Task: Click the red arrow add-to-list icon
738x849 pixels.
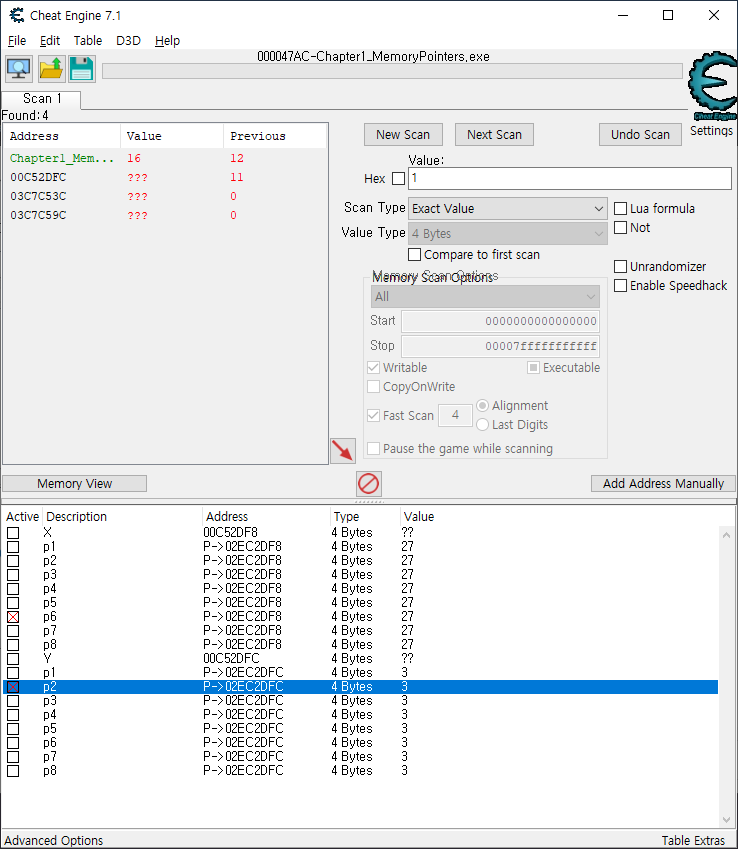Action: click(343, 450)
